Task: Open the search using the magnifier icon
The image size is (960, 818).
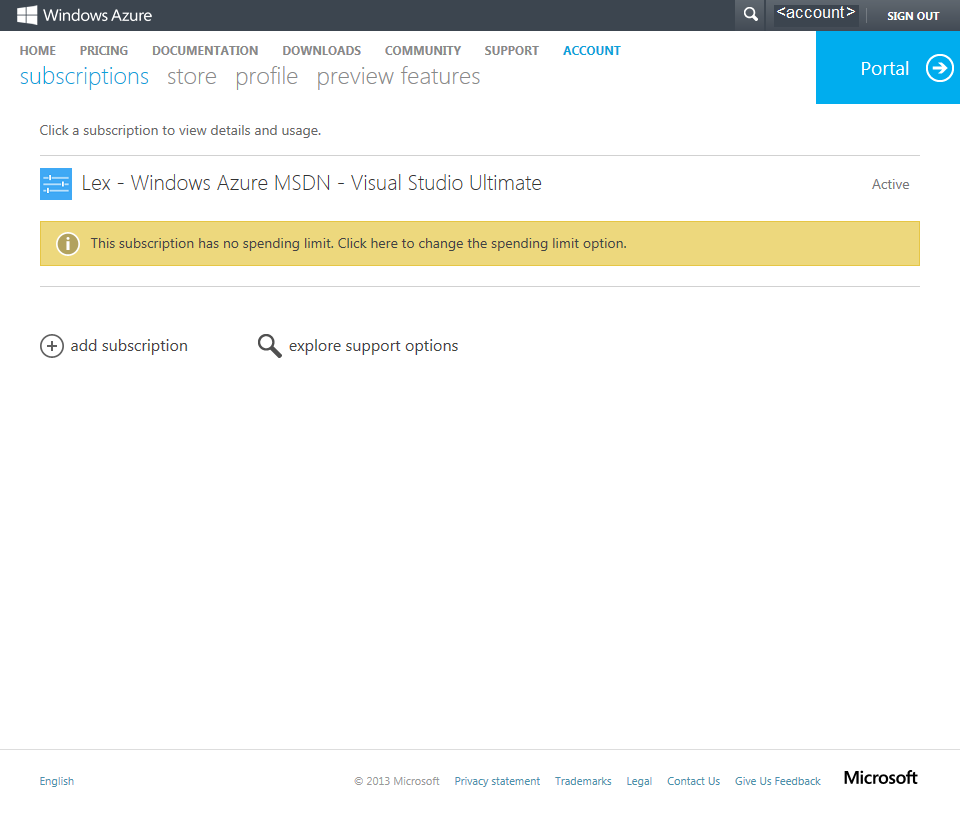Action: 749,15
